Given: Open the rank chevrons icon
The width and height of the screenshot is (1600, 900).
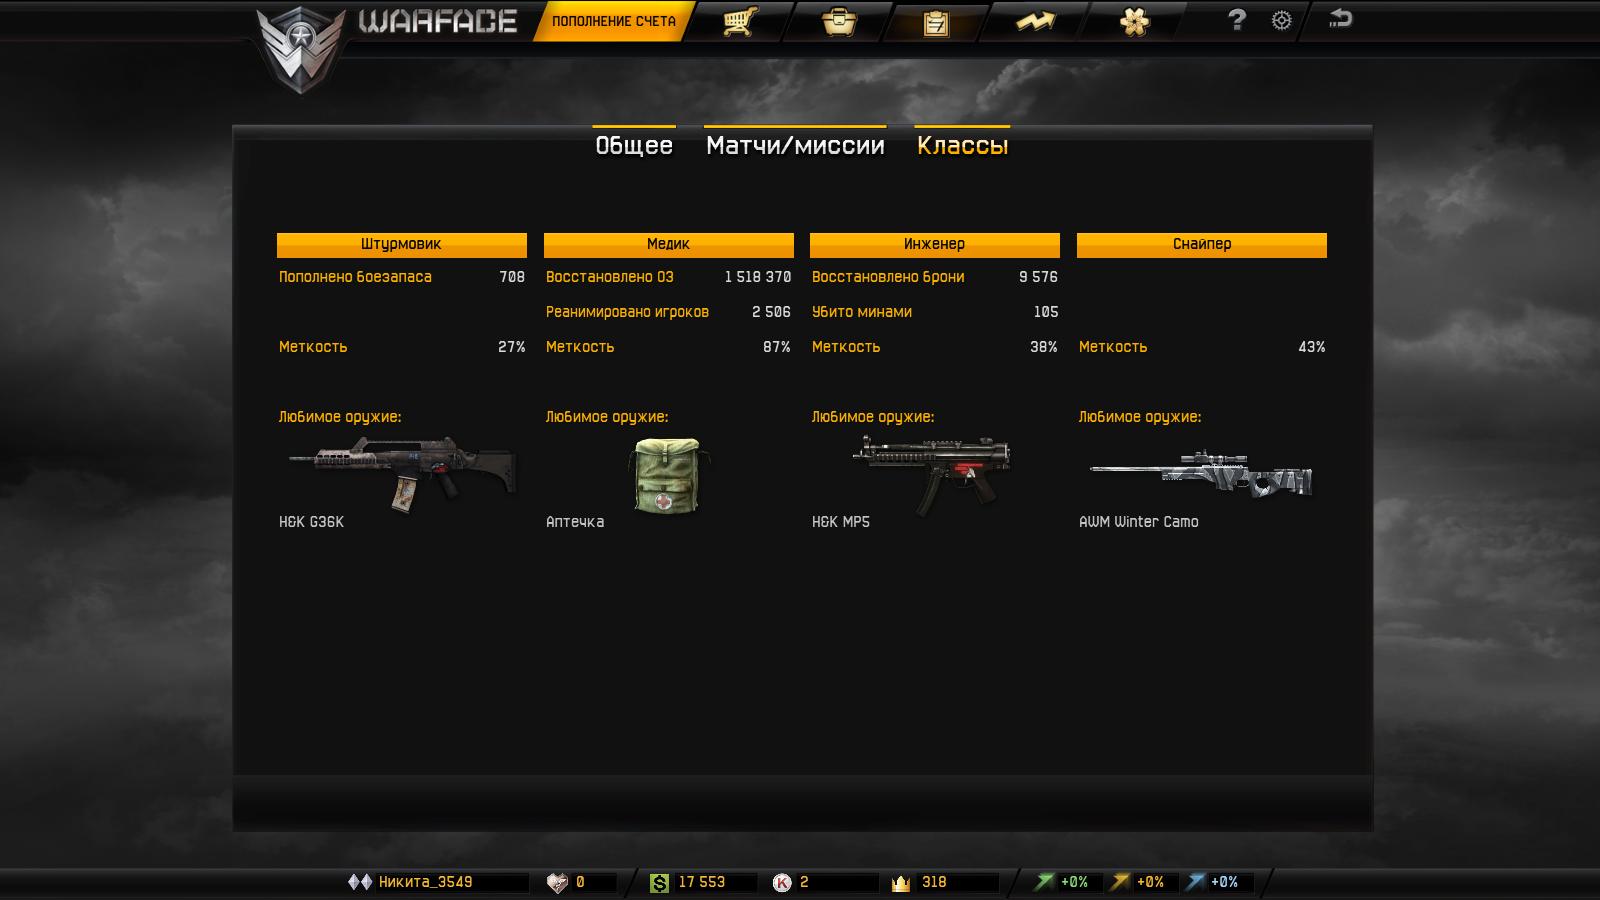Looking at the screenshot, I should point(1035,21).
